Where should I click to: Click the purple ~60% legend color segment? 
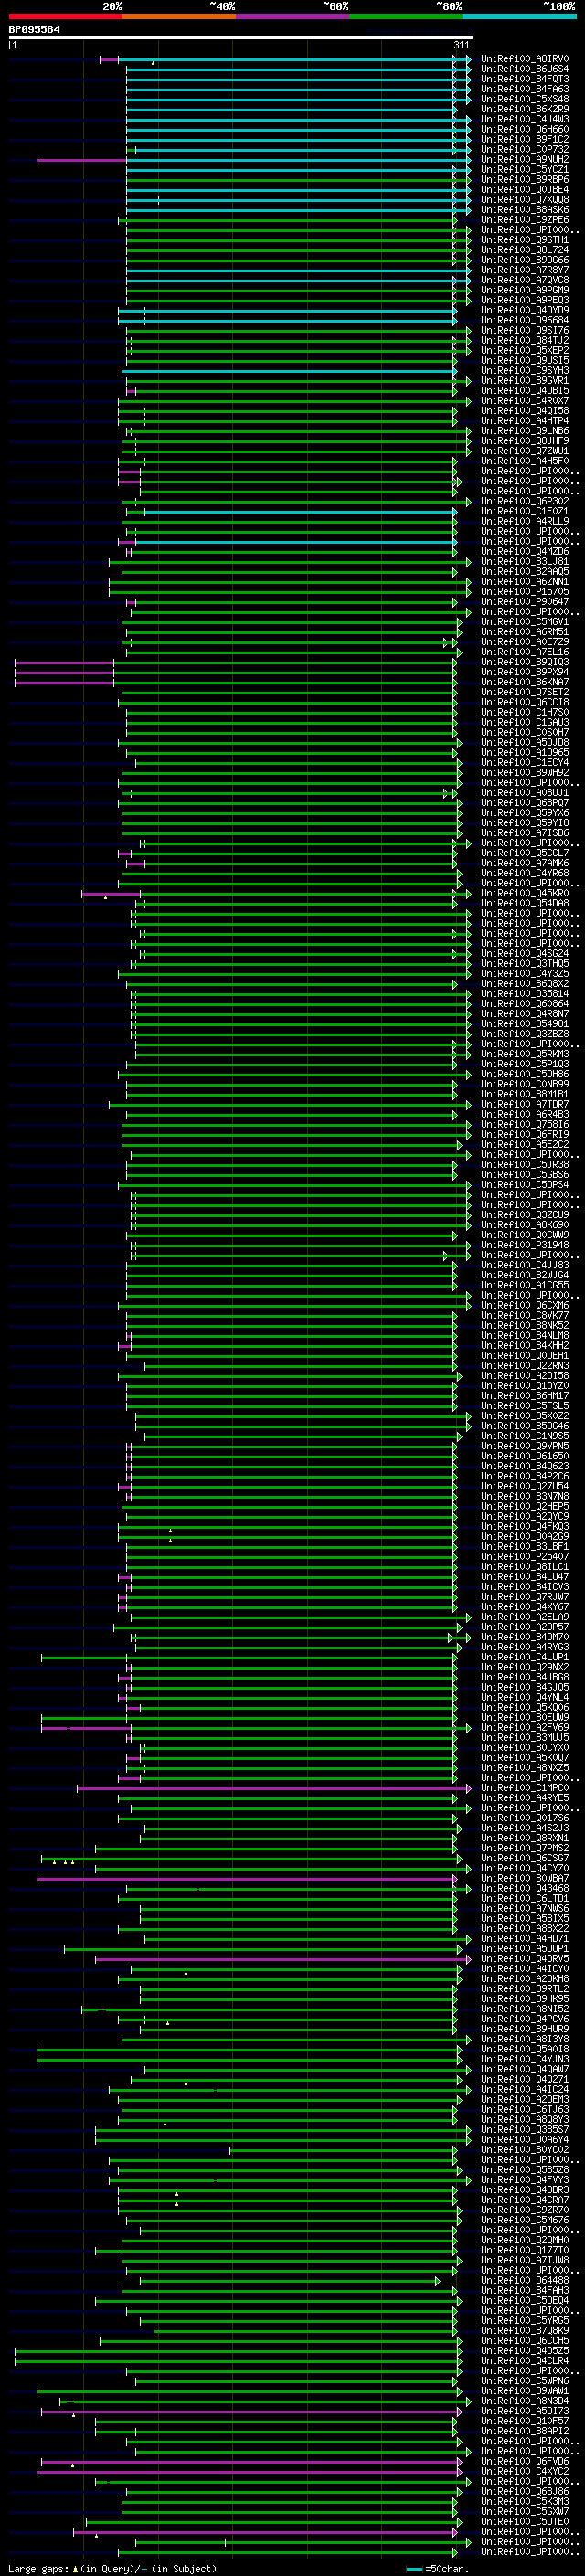tap(292, 16)
